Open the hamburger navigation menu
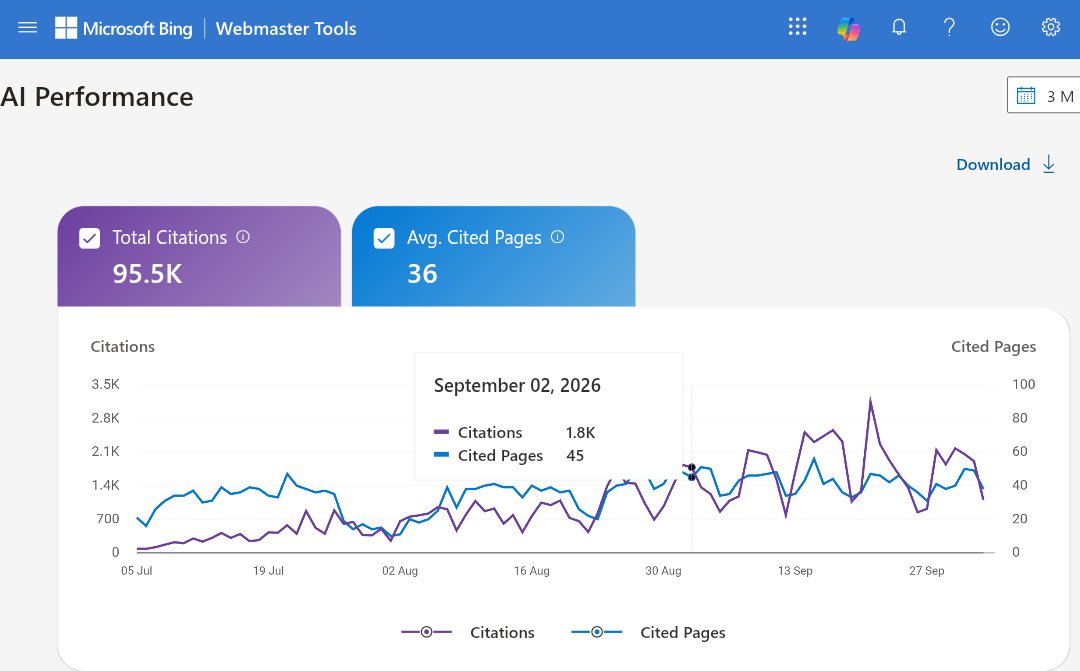Image resolution: width=1080 pixels, height=671 pixels. (28, 28)
